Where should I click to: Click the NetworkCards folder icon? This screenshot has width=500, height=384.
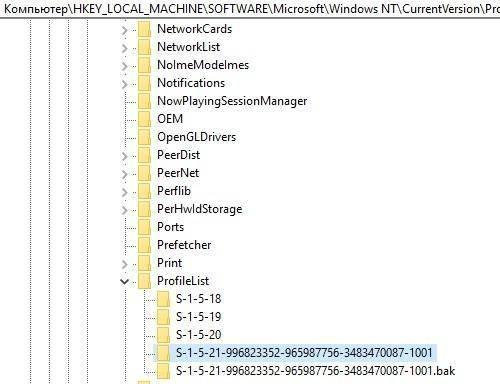click(x=144, y=29)
